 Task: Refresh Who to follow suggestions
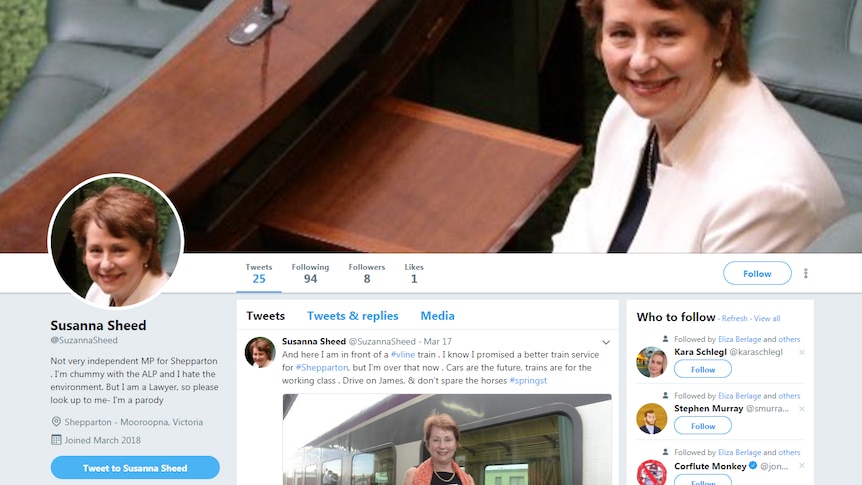pos(734,318)
